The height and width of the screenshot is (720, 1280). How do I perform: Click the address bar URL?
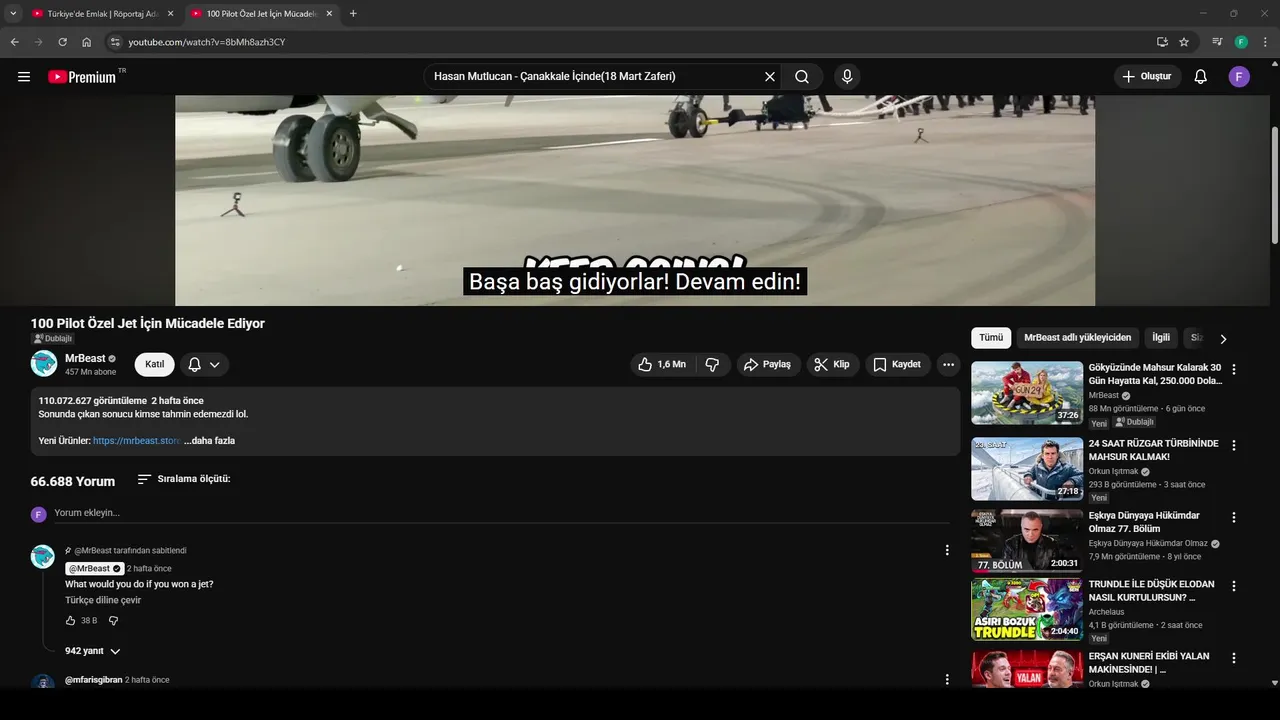coord(207,42)
